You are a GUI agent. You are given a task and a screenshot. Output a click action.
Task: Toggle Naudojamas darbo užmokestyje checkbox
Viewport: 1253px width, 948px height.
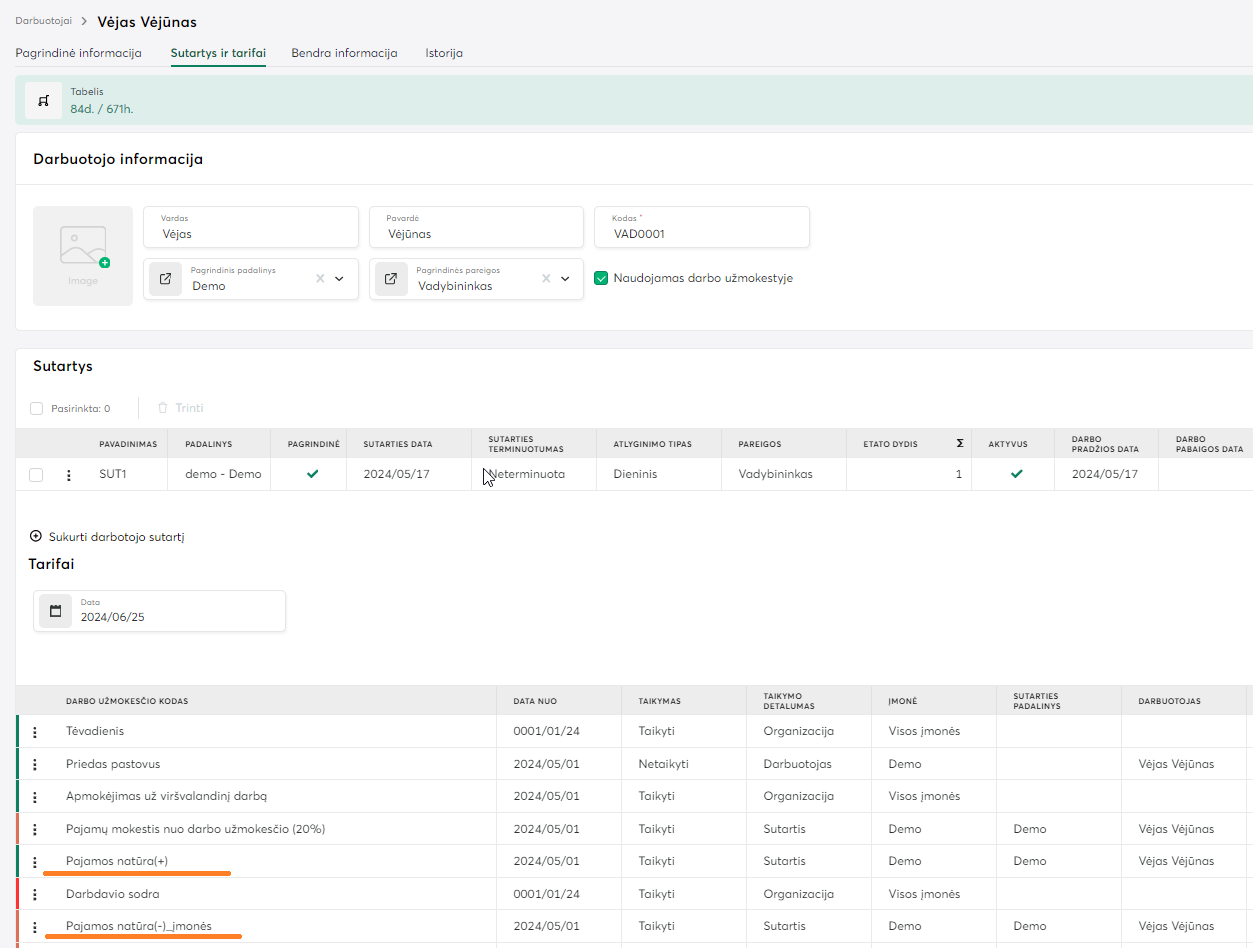pos(601,278)
